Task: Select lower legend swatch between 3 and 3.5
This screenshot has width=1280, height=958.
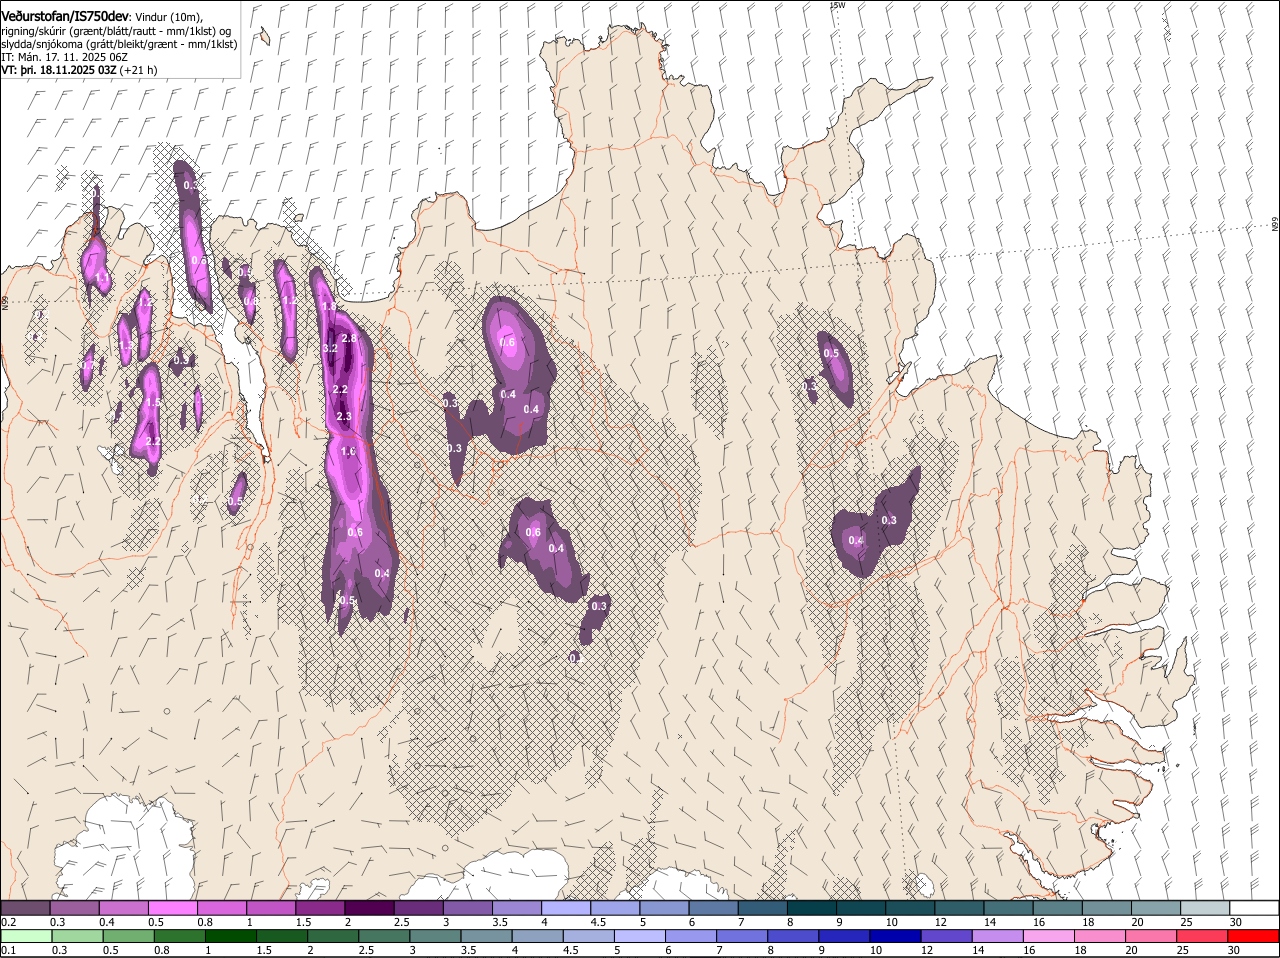Action: point(435,936)
